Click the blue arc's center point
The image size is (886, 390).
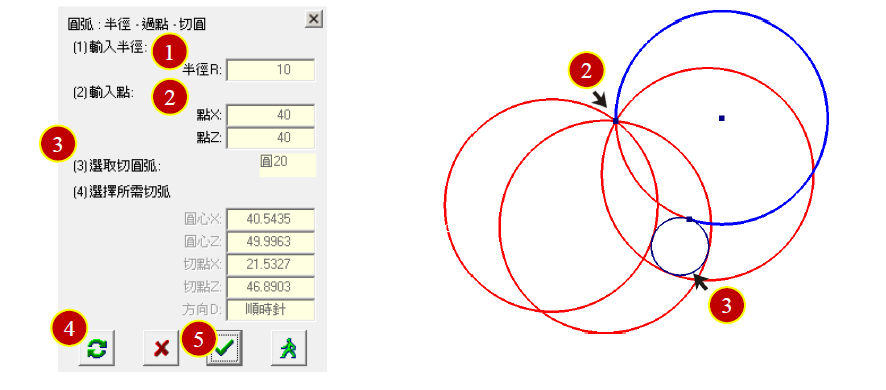click(x=722, y=118)
